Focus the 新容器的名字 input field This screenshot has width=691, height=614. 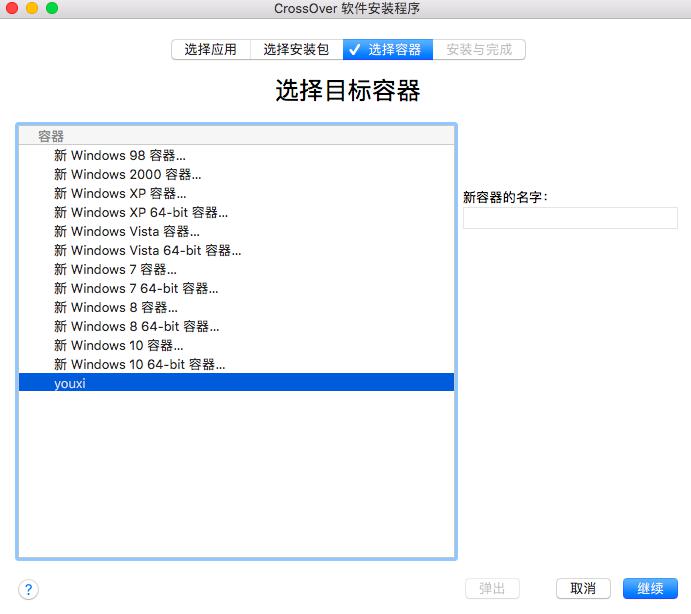point(570,218)
